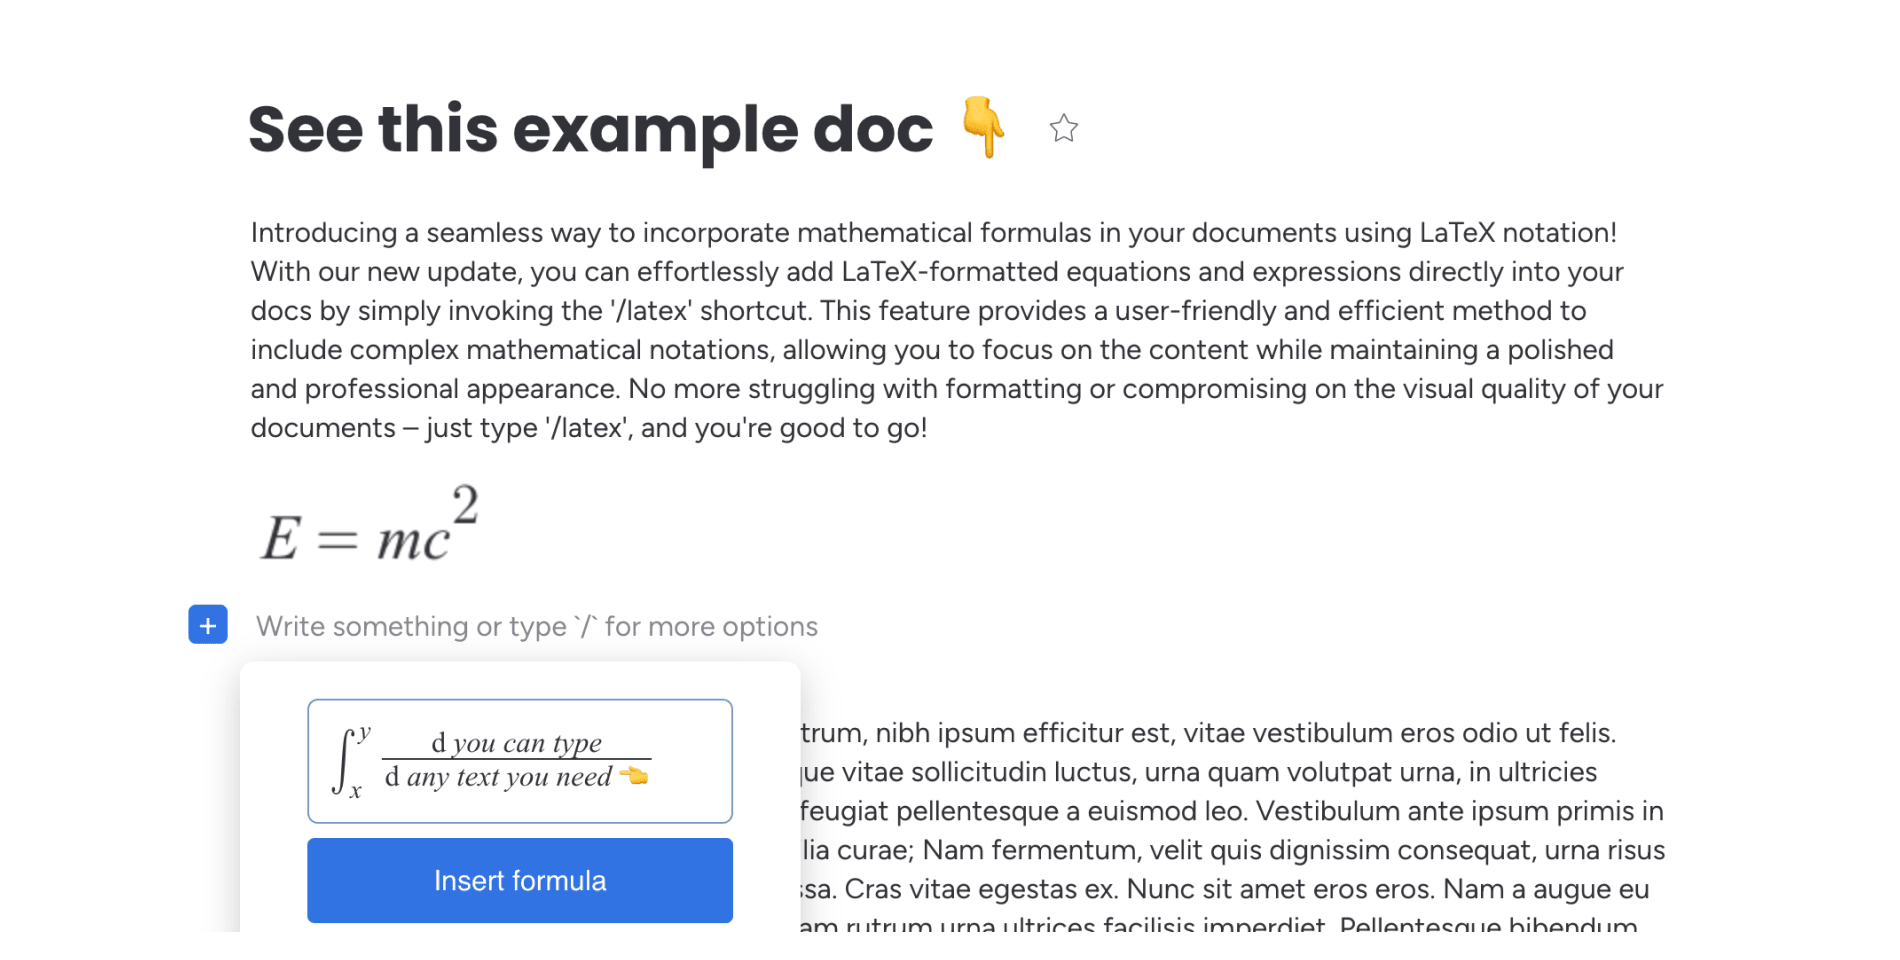Click the pointing hand emoji in formula box
This screenshot has height=960, width=1900.
tap(635, 775)
